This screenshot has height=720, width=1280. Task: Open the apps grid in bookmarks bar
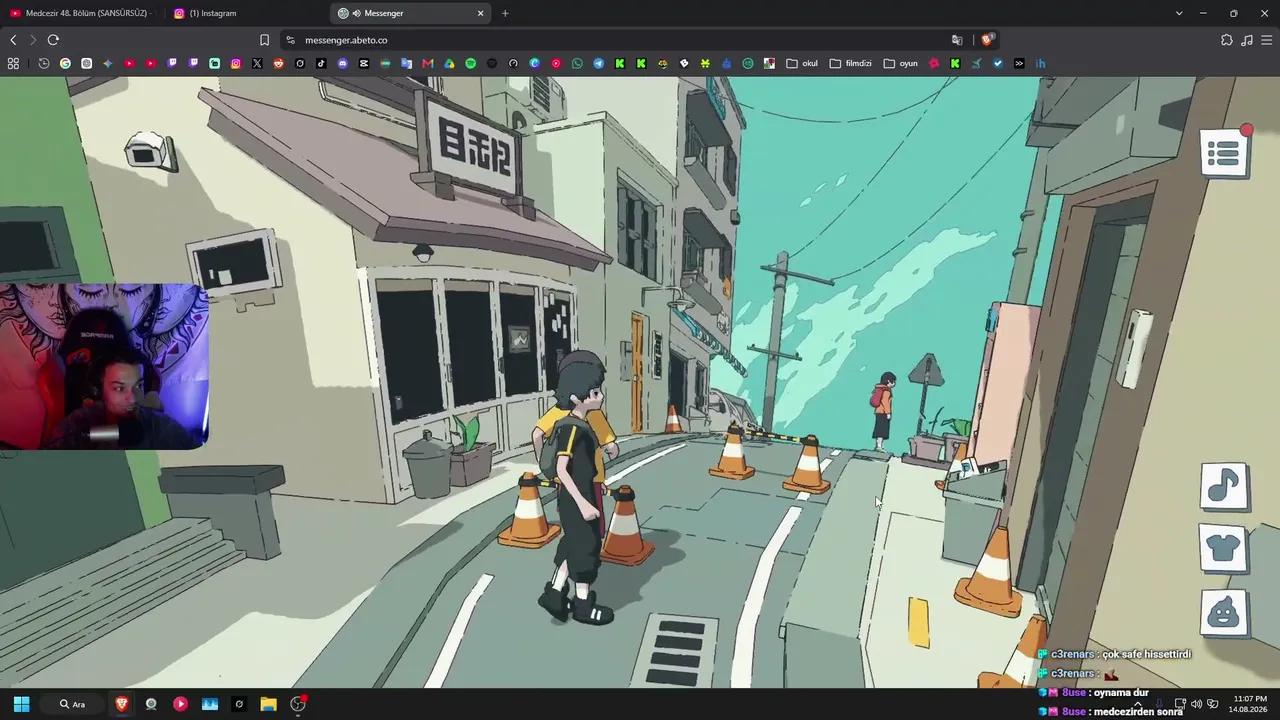[x=13, y=63]
